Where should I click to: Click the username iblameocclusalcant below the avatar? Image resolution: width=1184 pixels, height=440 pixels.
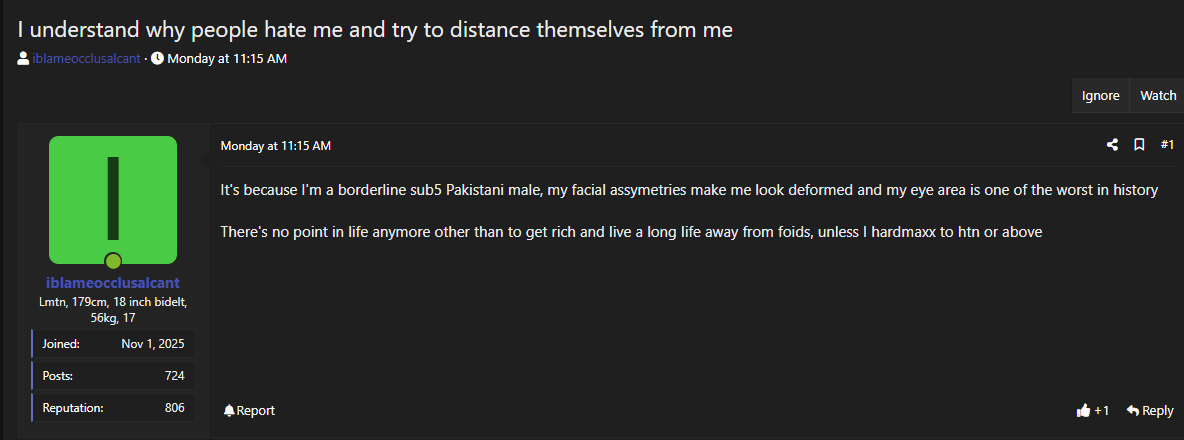pos(113,283)
